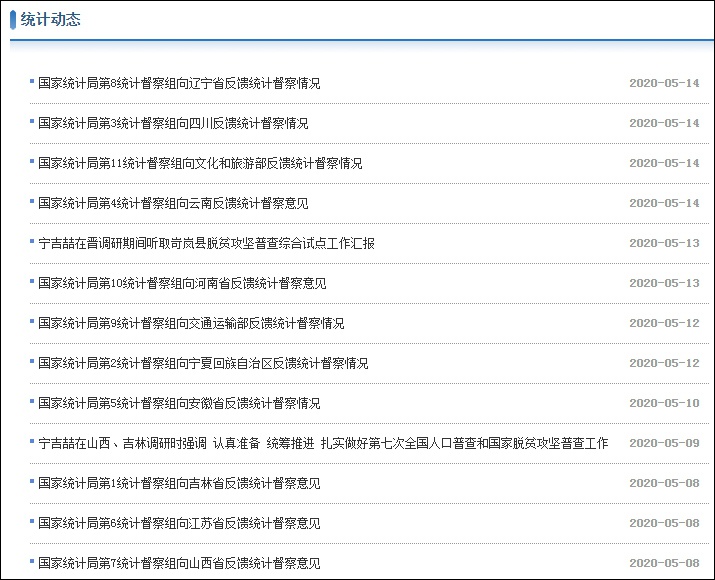Click date 2020-05-14 on the 云南 row
715x580 pixels.
point(664,203)
